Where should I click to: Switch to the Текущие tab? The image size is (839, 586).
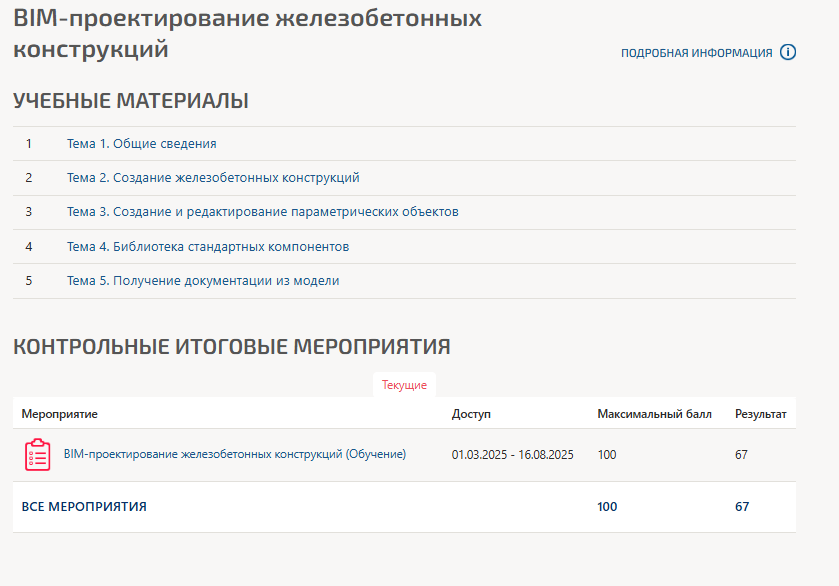404,385
